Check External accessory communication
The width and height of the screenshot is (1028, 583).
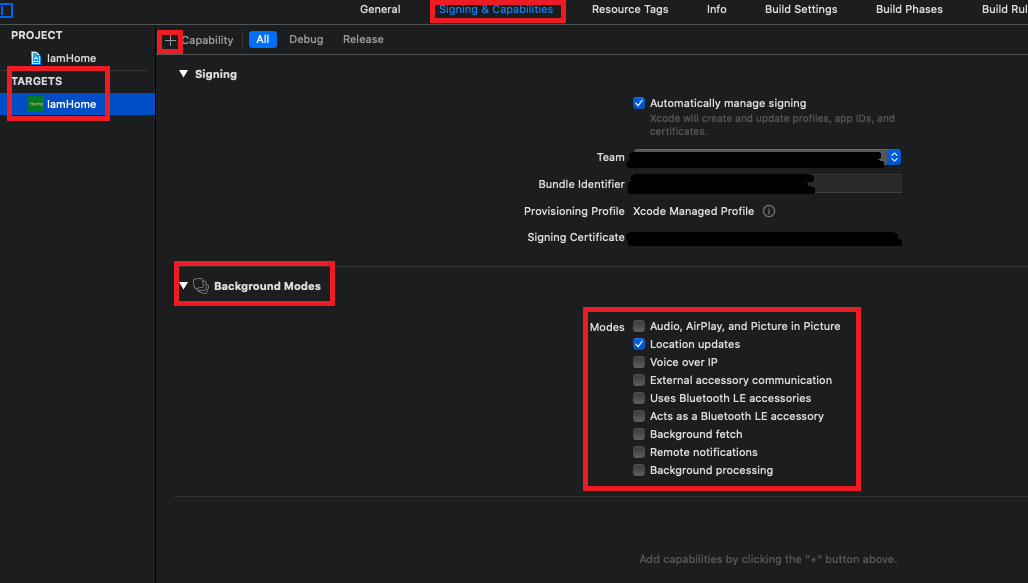(x=639, y=380)
